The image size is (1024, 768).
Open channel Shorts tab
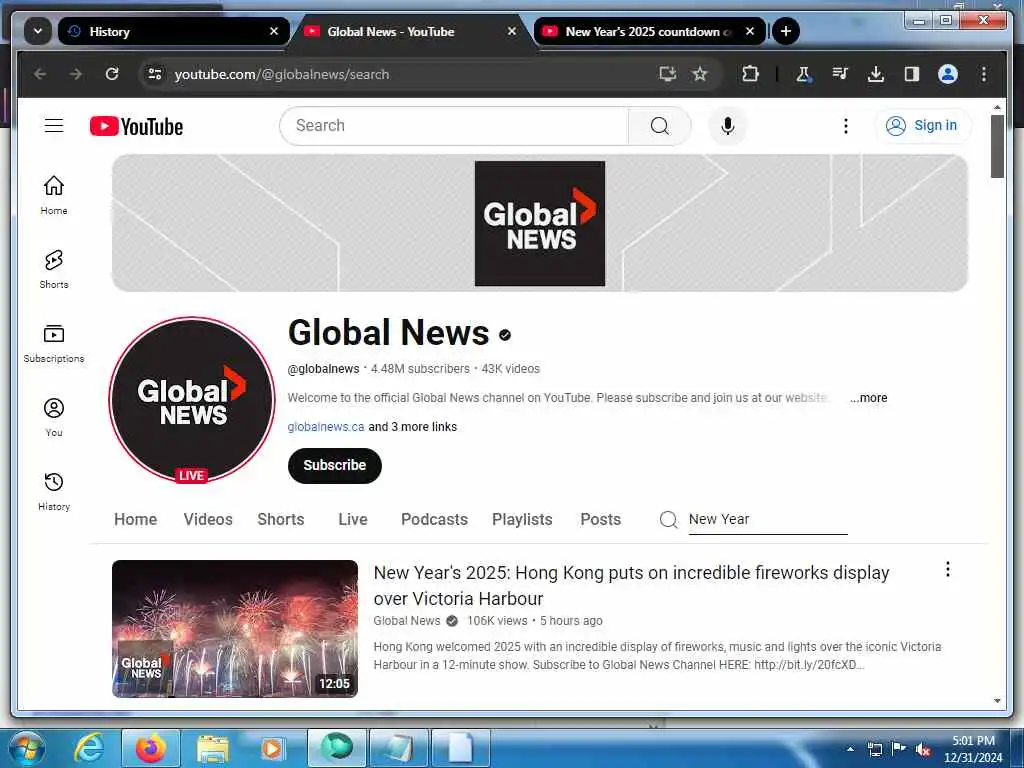pyautogui.click(x=281, y=519)
